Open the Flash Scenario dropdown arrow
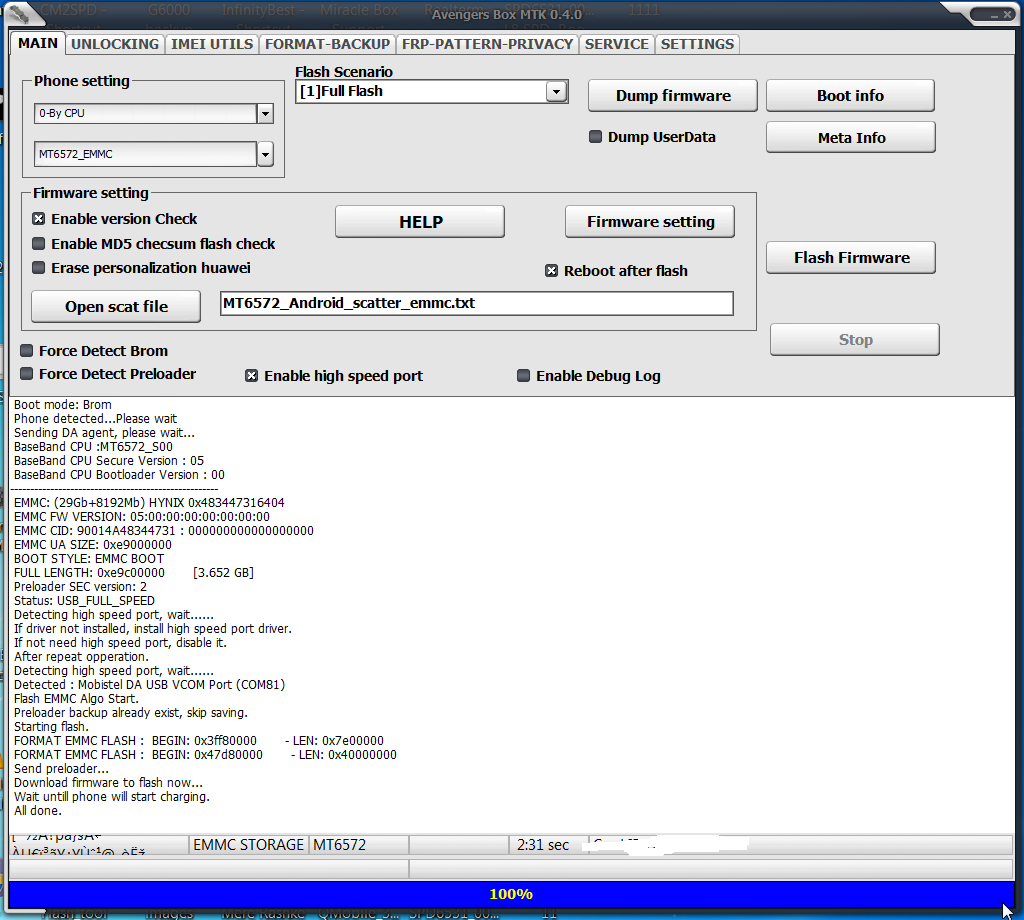 [556, 91]
